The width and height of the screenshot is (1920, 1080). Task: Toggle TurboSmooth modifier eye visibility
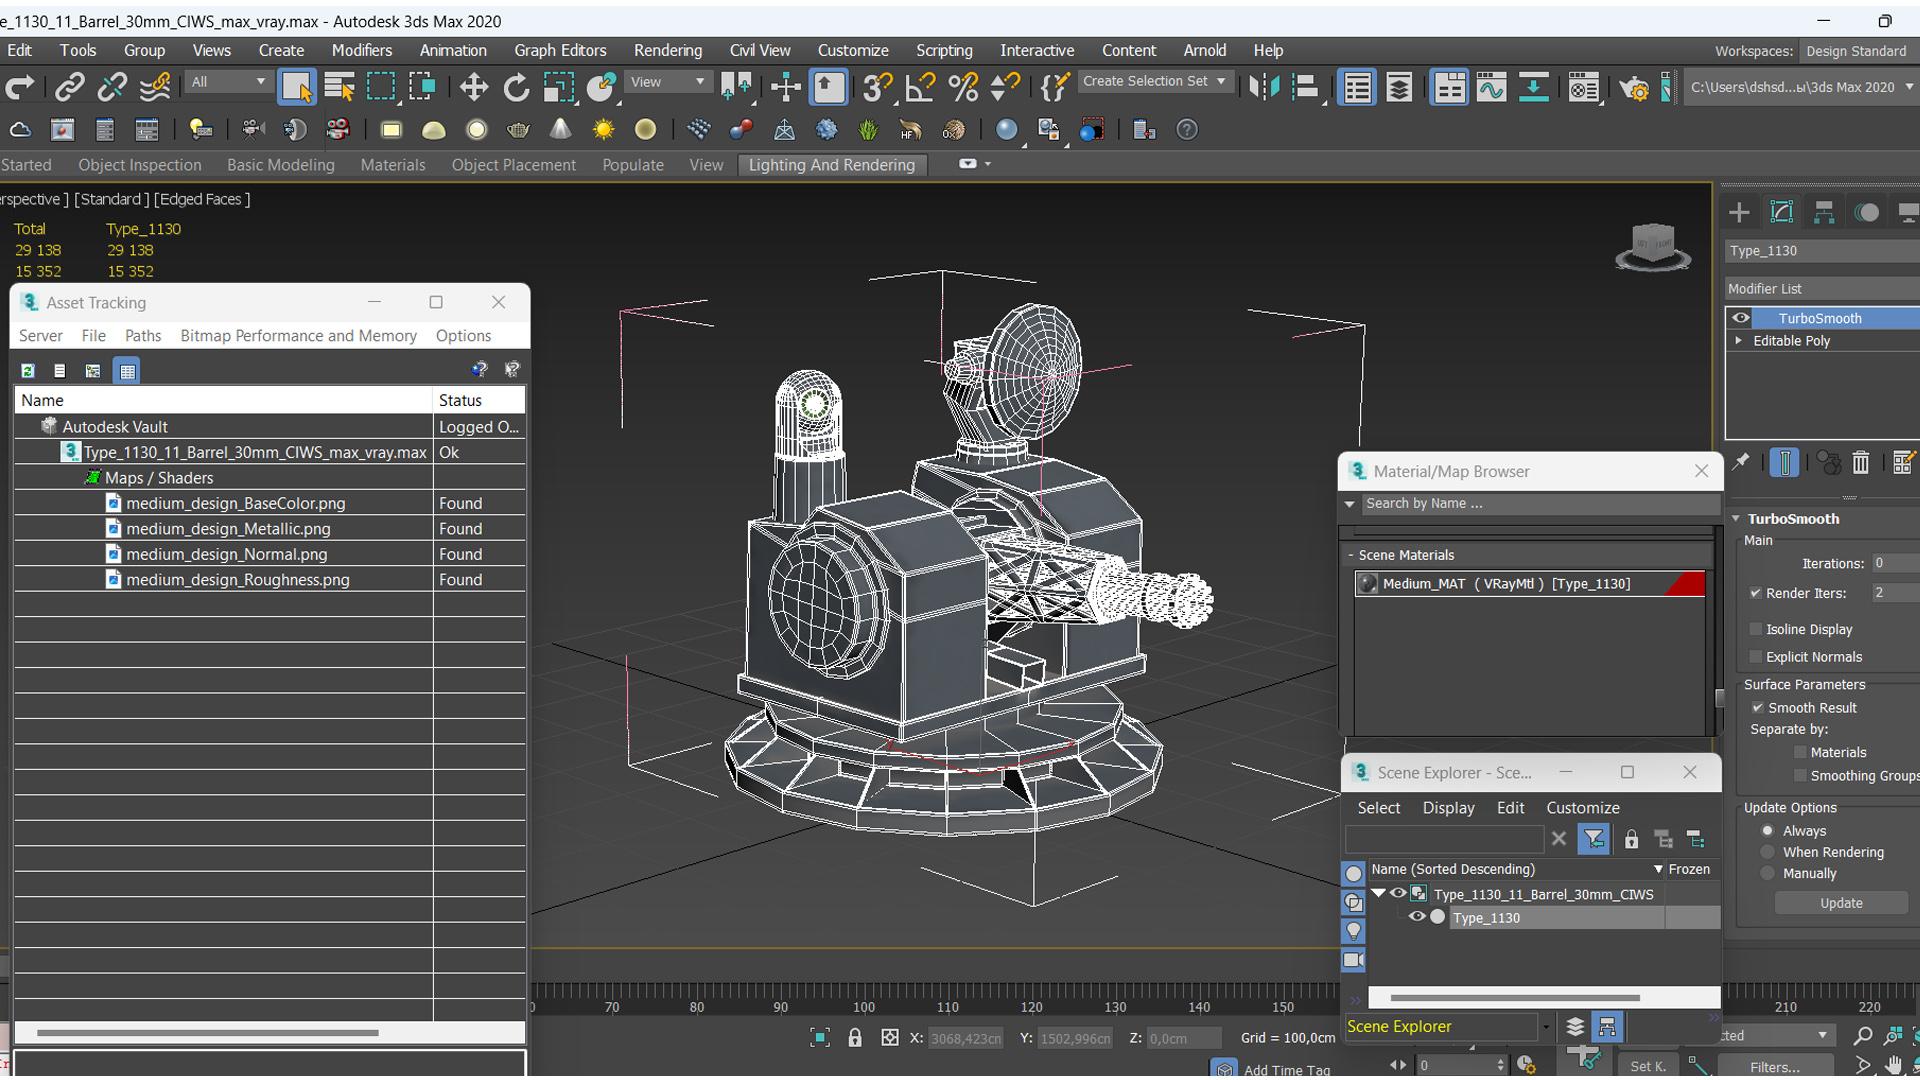coord(1741,318)
